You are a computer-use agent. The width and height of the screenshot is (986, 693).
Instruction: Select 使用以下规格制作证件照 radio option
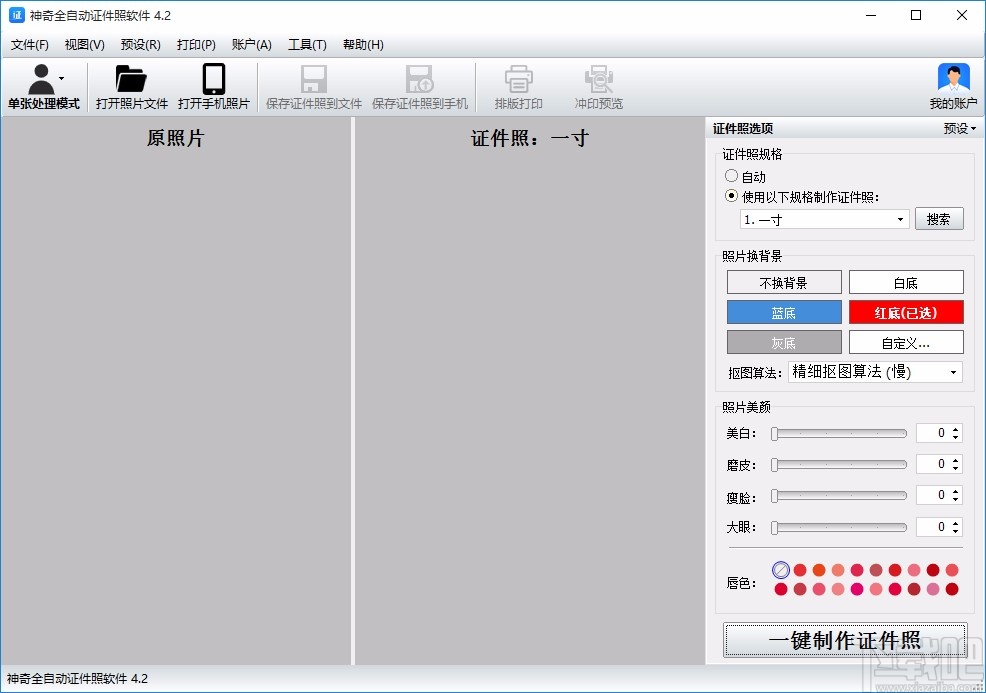coord(732,196)
